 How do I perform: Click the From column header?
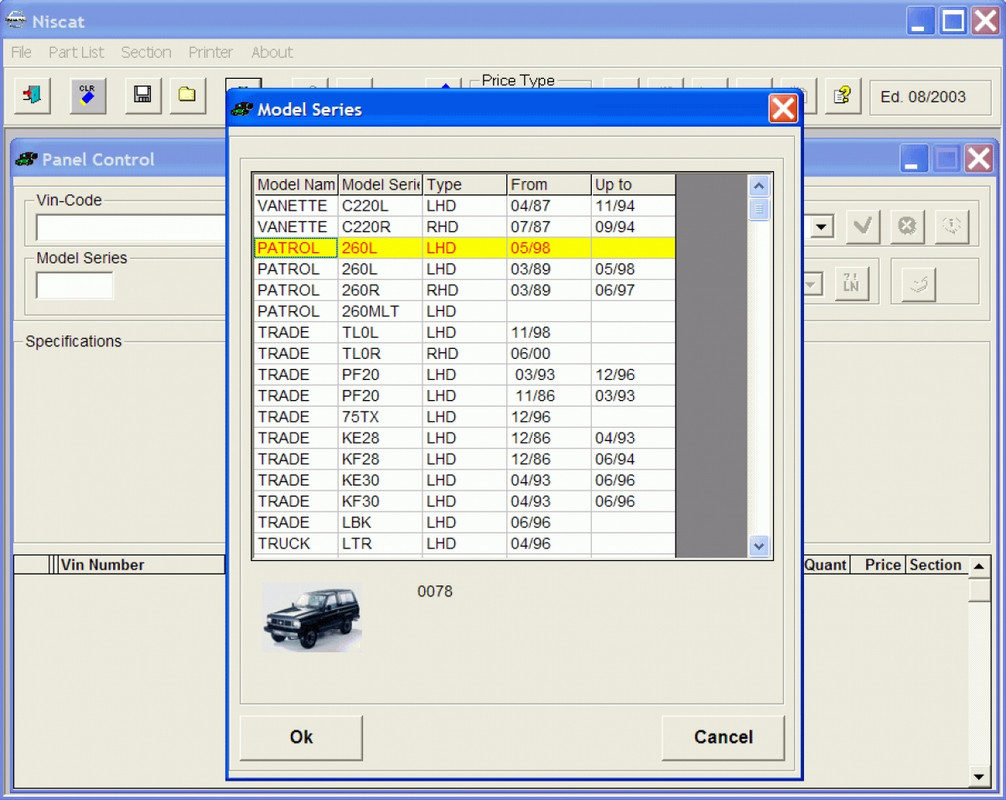point(549,185)
